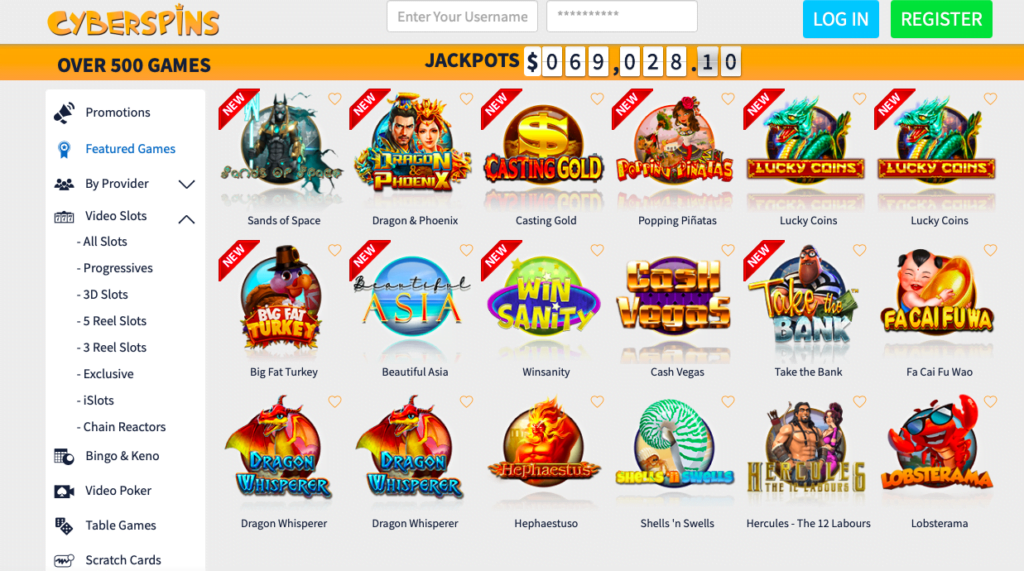Open the Bingo & Keno icon
The width and height of the screenshot is (1024, 571).
[x=64, y=457]
